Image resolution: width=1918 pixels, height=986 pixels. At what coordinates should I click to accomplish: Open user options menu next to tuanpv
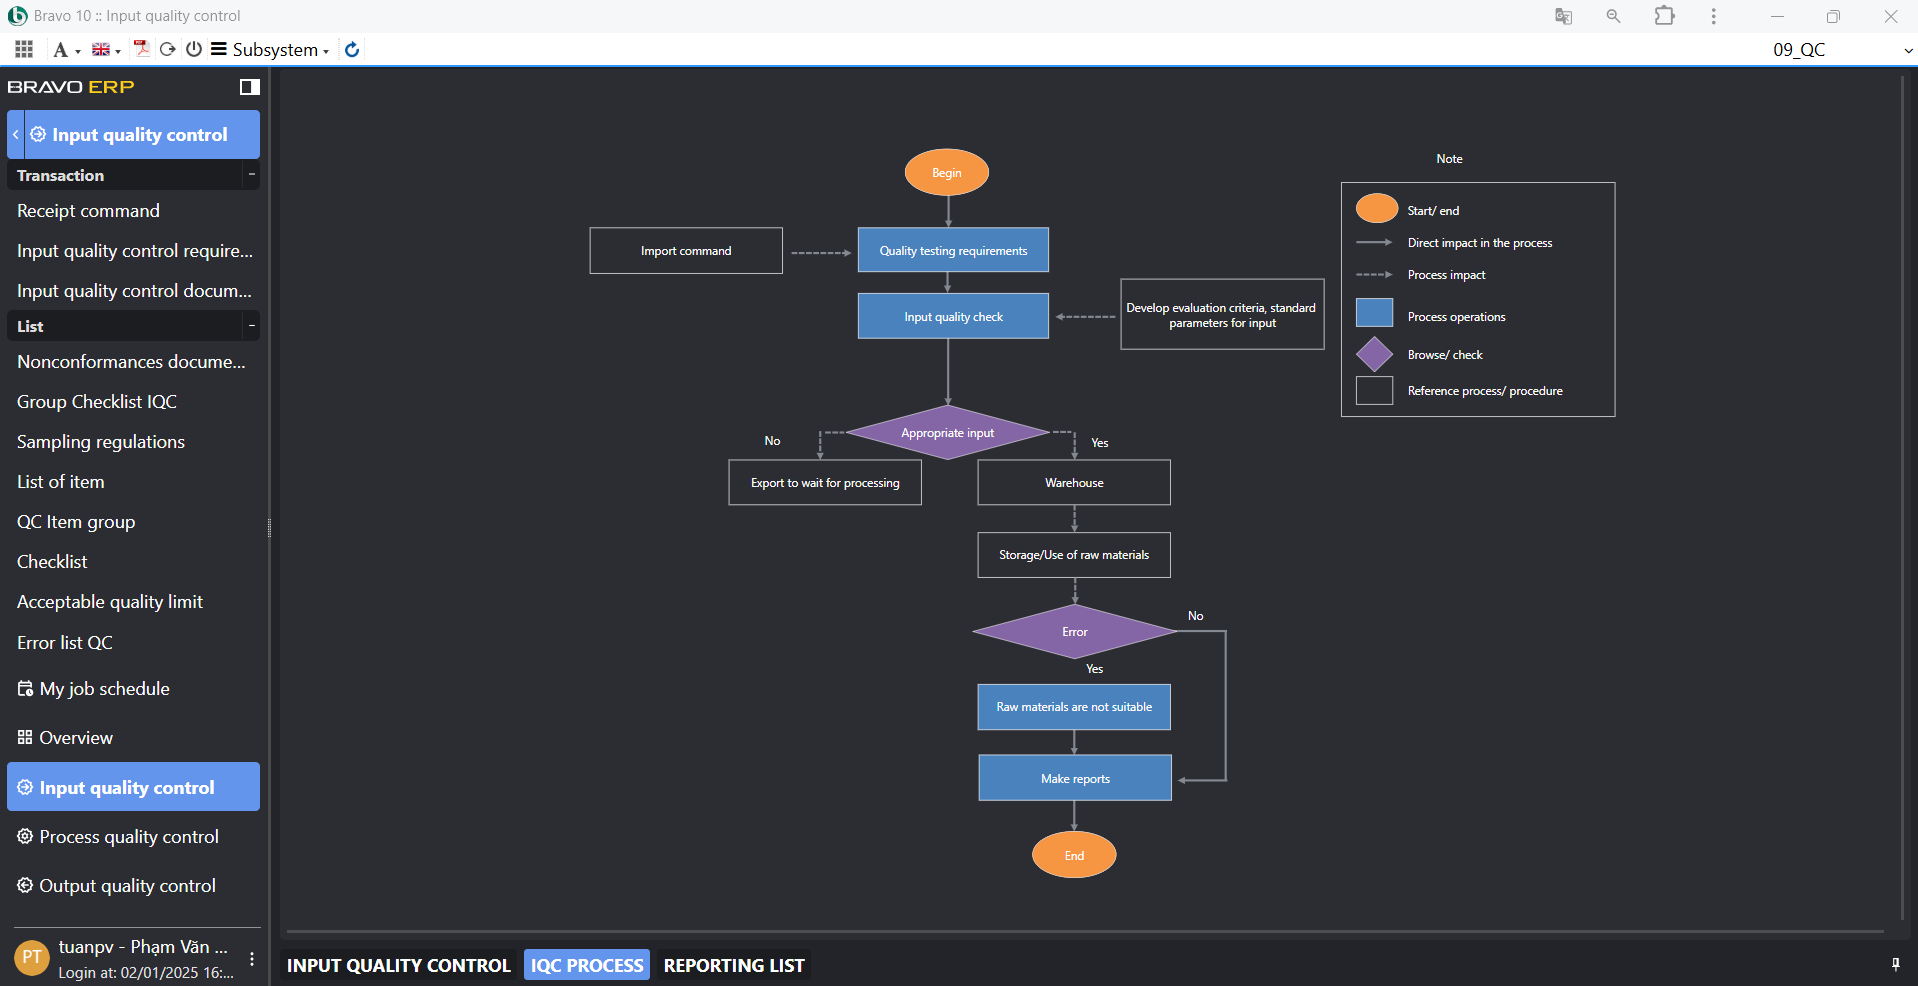click(x=252, y=959)
